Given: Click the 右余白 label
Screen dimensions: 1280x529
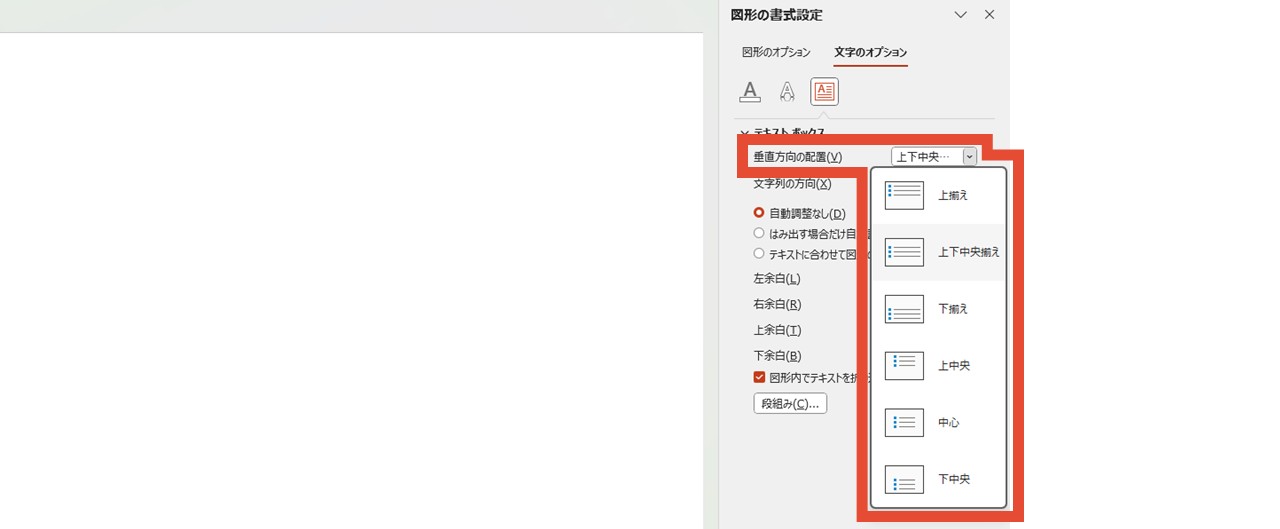Looking at the screenshot, I should pyautogui.click(x=777, y=304).
